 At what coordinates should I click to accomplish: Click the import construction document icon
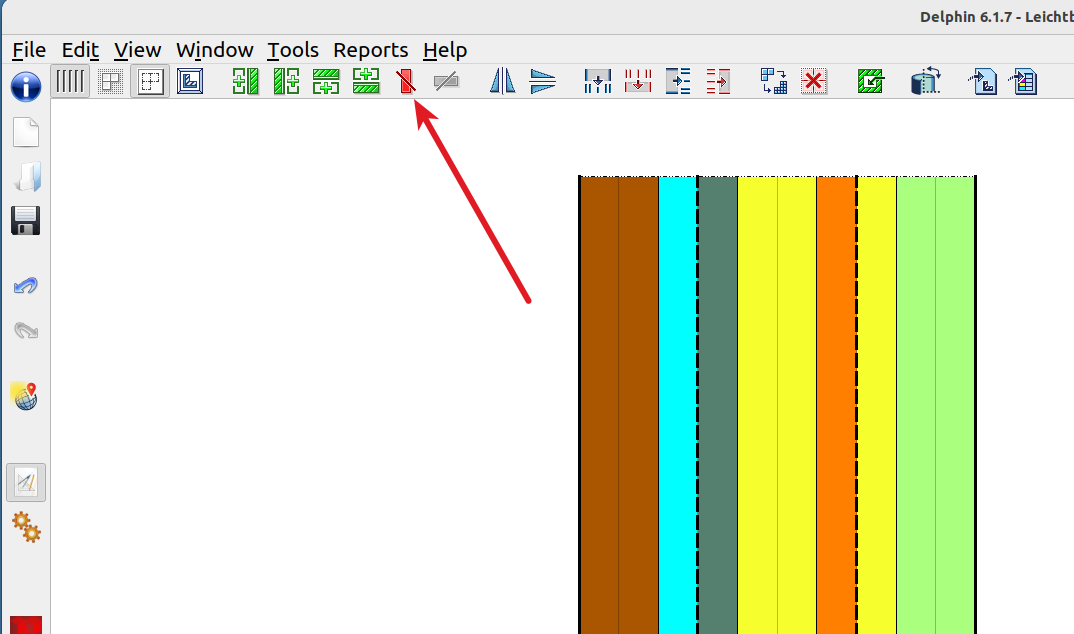pyautogui.click(x=982, y=81)
